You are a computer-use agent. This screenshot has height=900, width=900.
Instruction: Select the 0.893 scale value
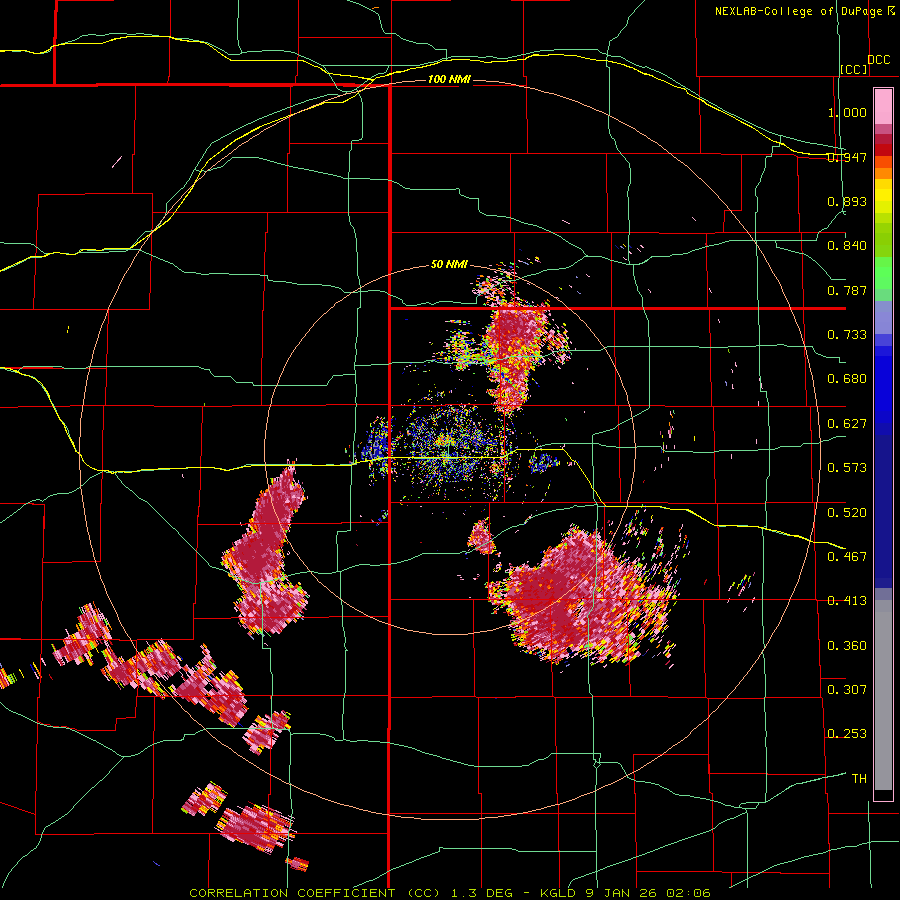(x=847, y=201)
